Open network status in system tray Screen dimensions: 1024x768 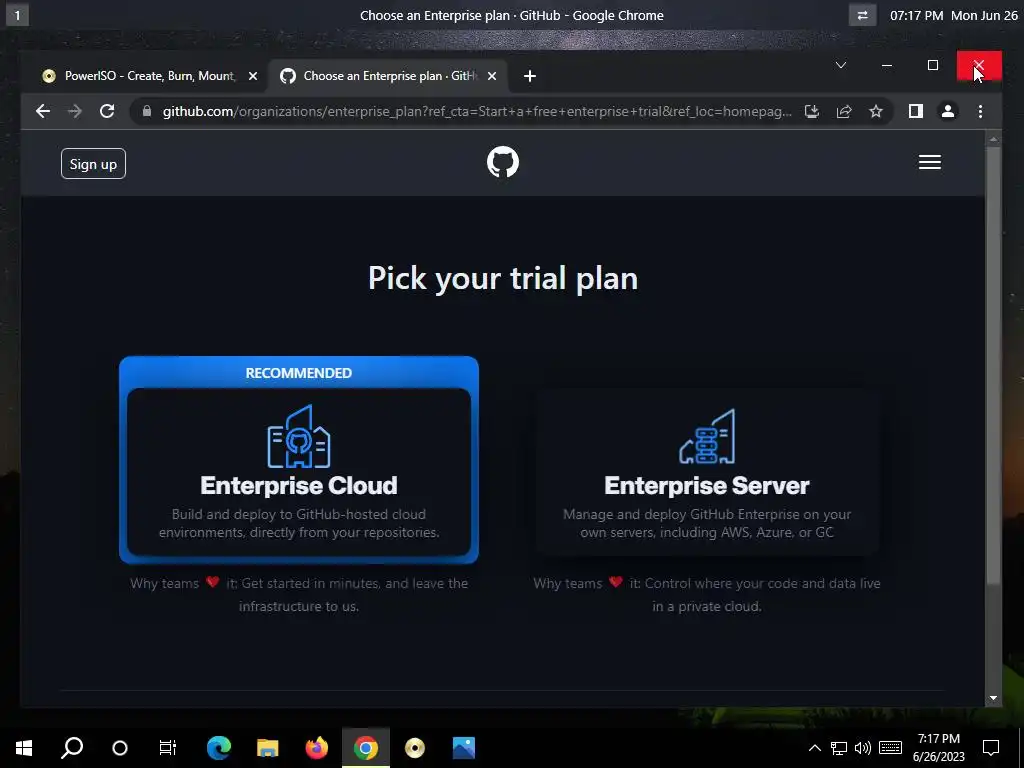pyautogui.click(x=839, y=748)
